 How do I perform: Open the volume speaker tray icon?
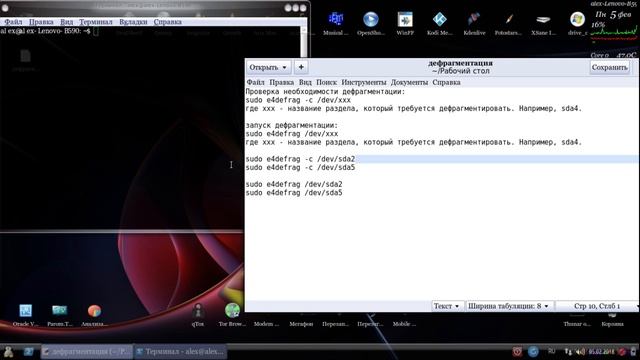tap(580, 351)
